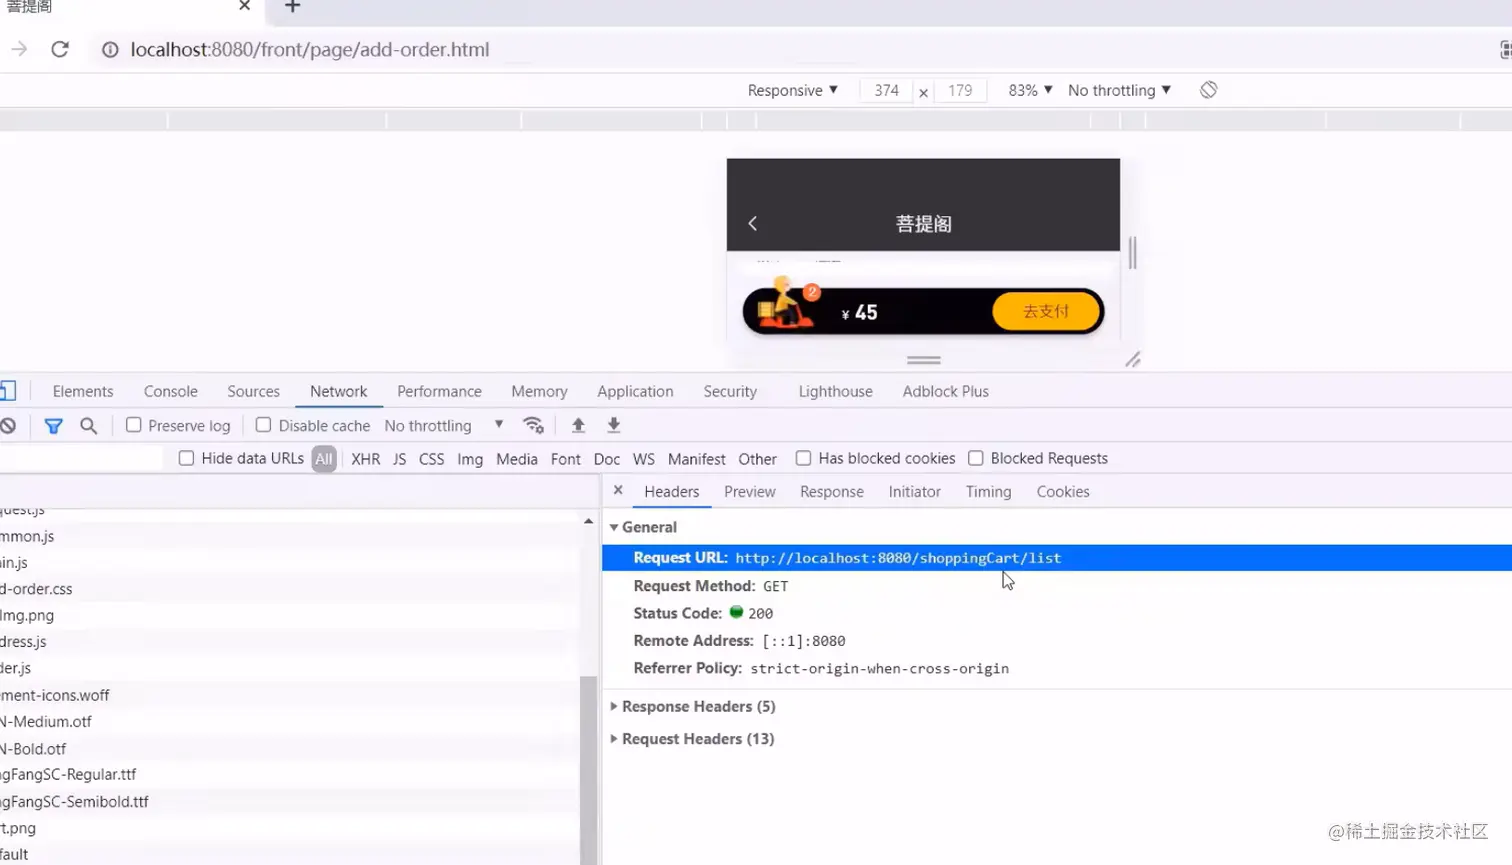This screenshot has width=1512, height=865.
Task: Open the Initiator tab of request
Action: pyautogui.click(x=914, y=492)
